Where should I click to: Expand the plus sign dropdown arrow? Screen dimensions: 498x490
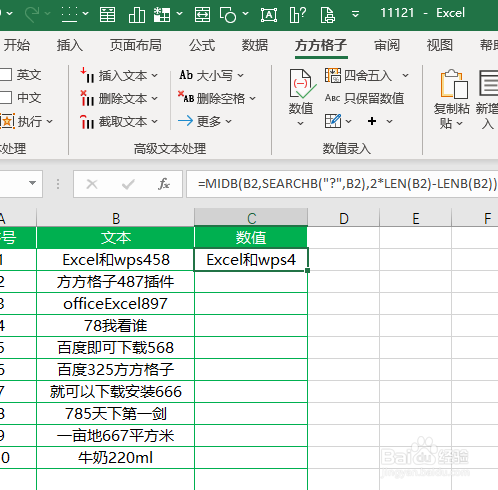[x=389, y=121]
